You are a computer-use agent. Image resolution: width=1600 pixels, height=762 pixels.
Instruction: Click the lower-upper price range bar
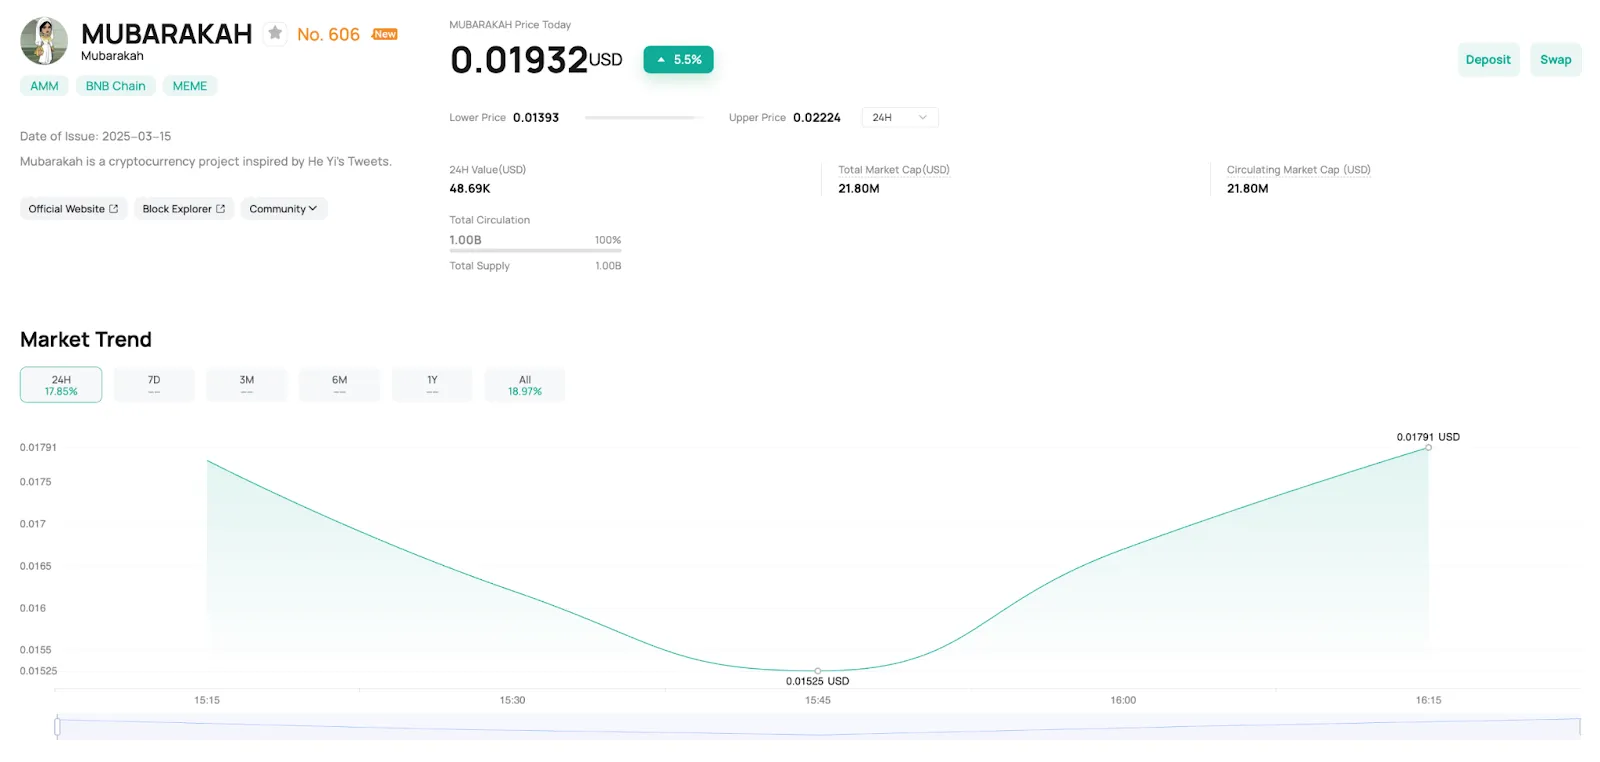point(644,118)
